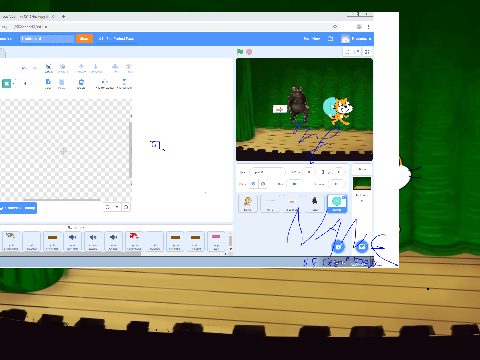Click the browser profile avatar icon
Viewport: 480px width, 360px height.
(x=359, y=26)
